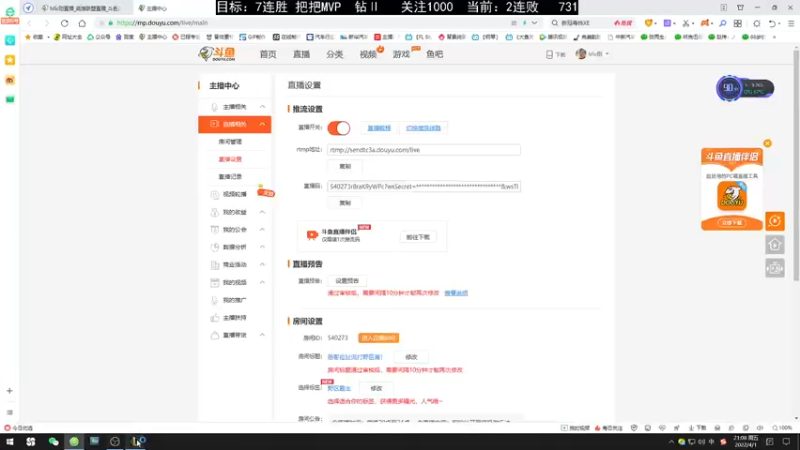Open the 直播 navigation tab

[301, 54]
